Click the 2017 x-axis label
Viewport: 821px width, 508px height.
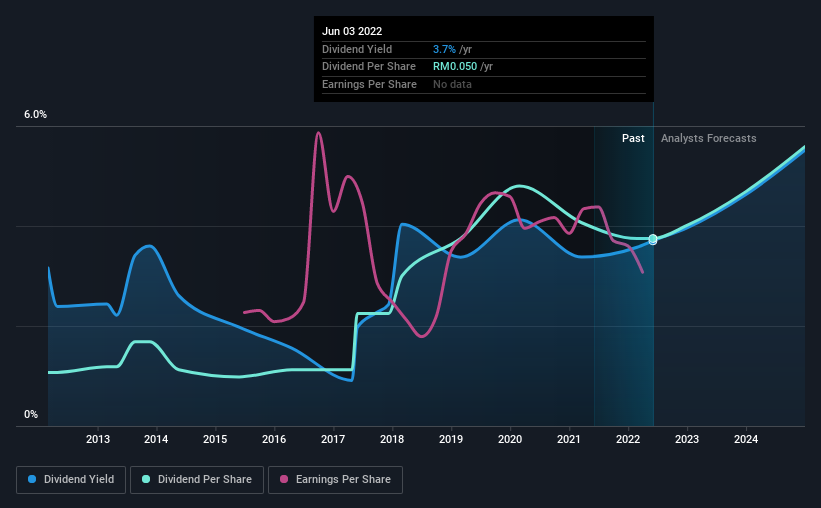pos(333,439)
